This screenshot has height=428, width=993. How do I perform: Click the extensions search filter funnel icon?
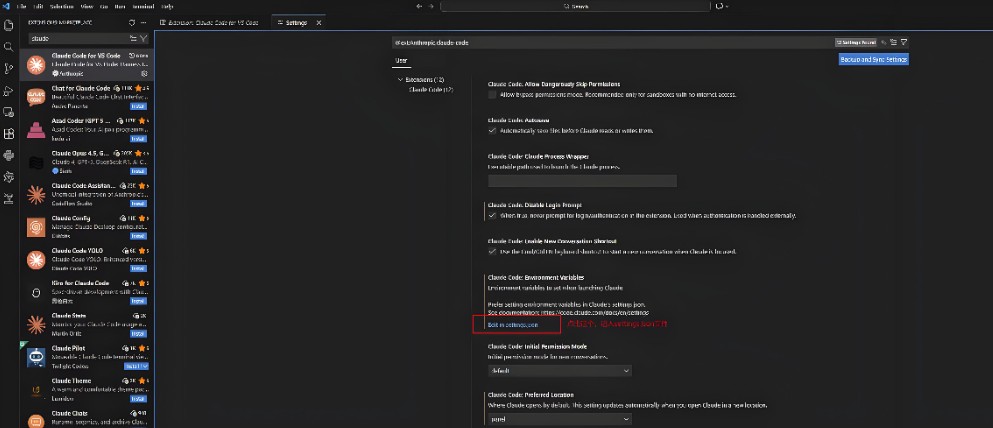click(144, 39)
